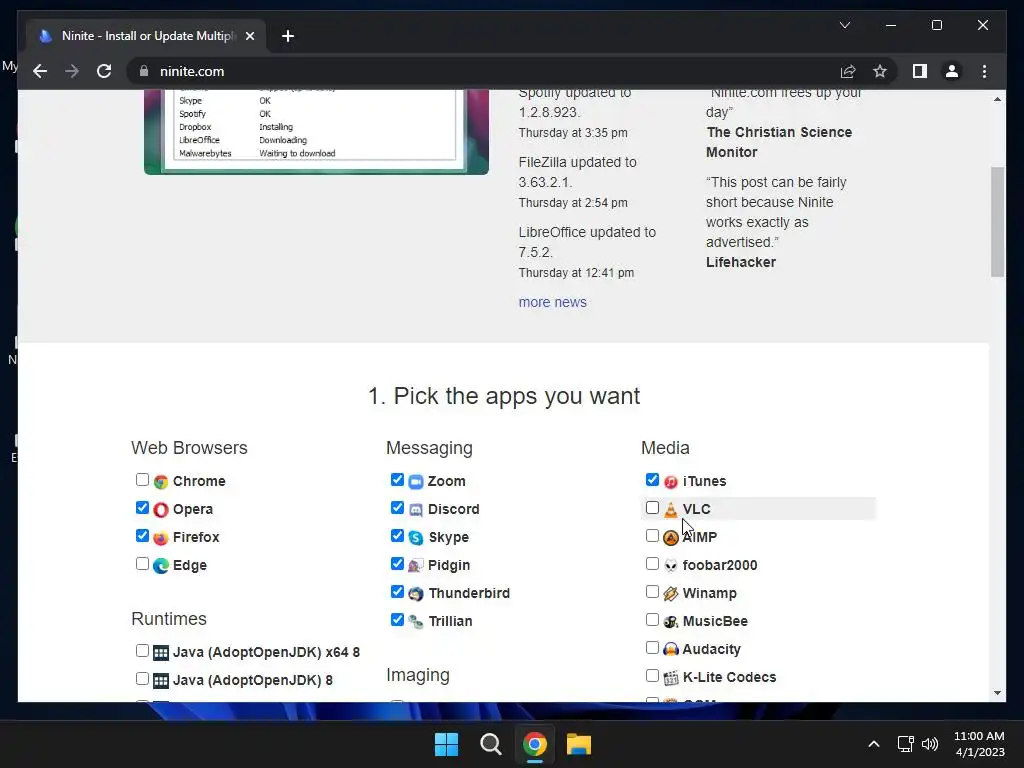This screenshot has height=768, width=1024.
Task: Reload the ninite.com page
Action: coord(104,71)
